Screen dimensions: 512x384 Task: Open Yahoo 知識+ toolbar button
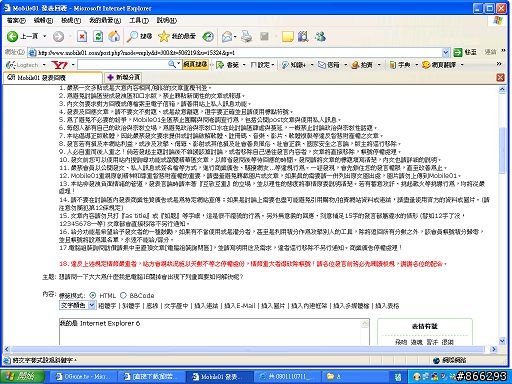coord(293,65)
